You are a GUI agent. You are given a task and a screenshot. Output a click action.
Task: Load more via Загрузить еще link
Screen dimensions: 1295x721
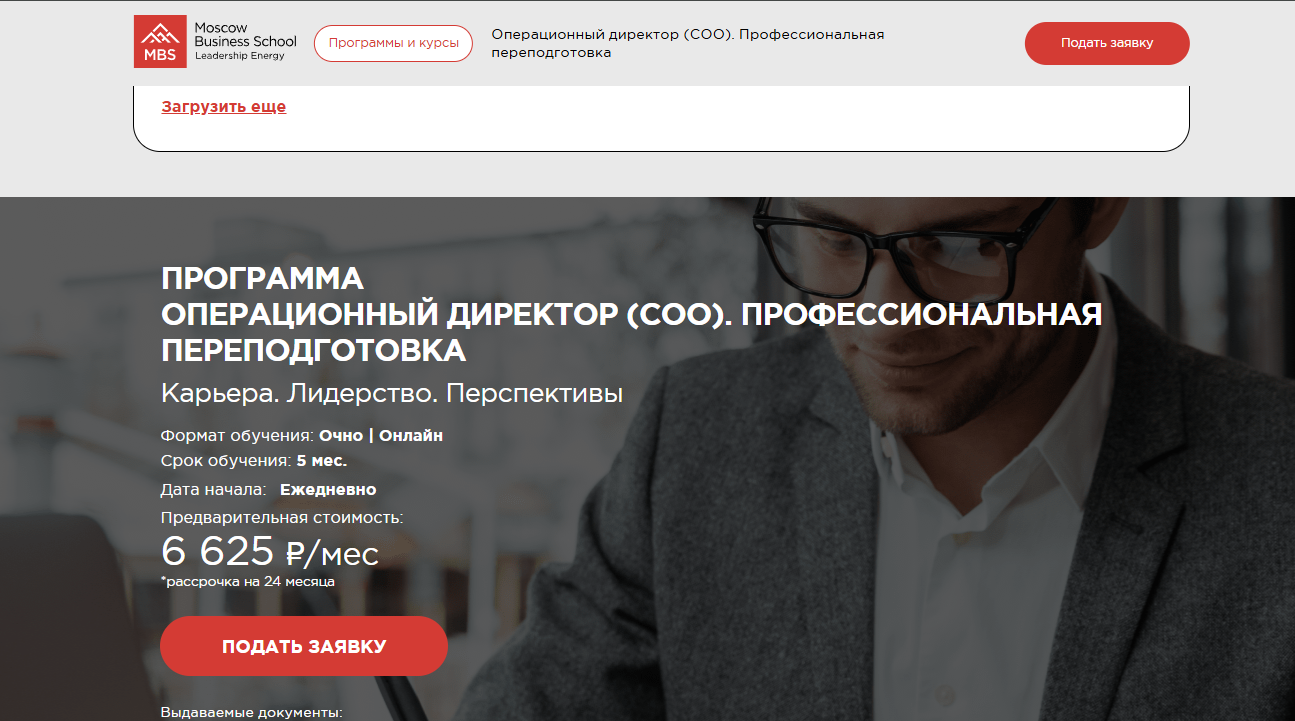224,107
